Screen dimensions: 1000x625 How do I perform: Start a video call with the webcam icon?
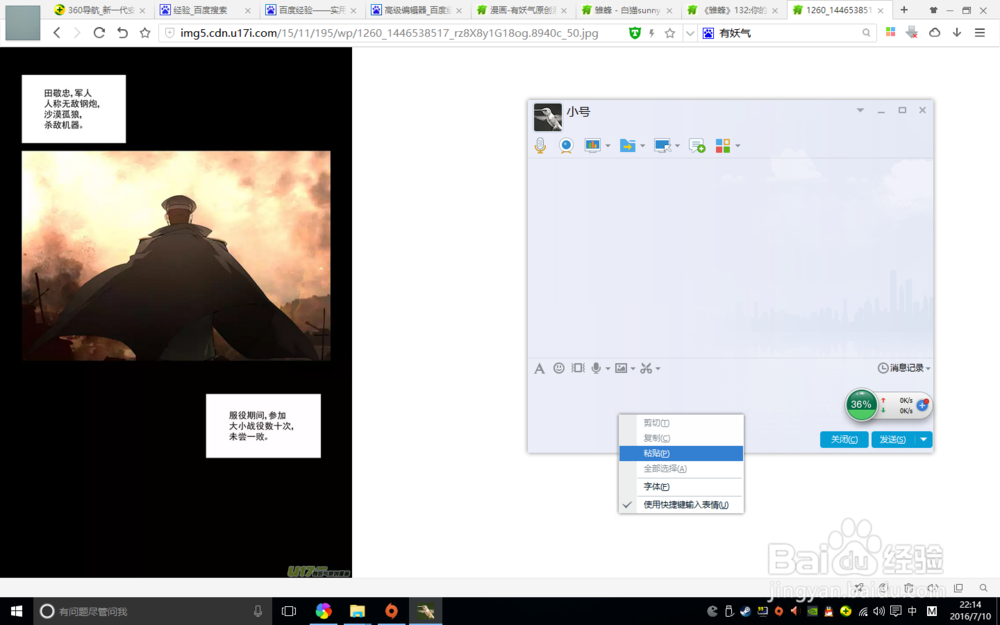pos(566,146)
